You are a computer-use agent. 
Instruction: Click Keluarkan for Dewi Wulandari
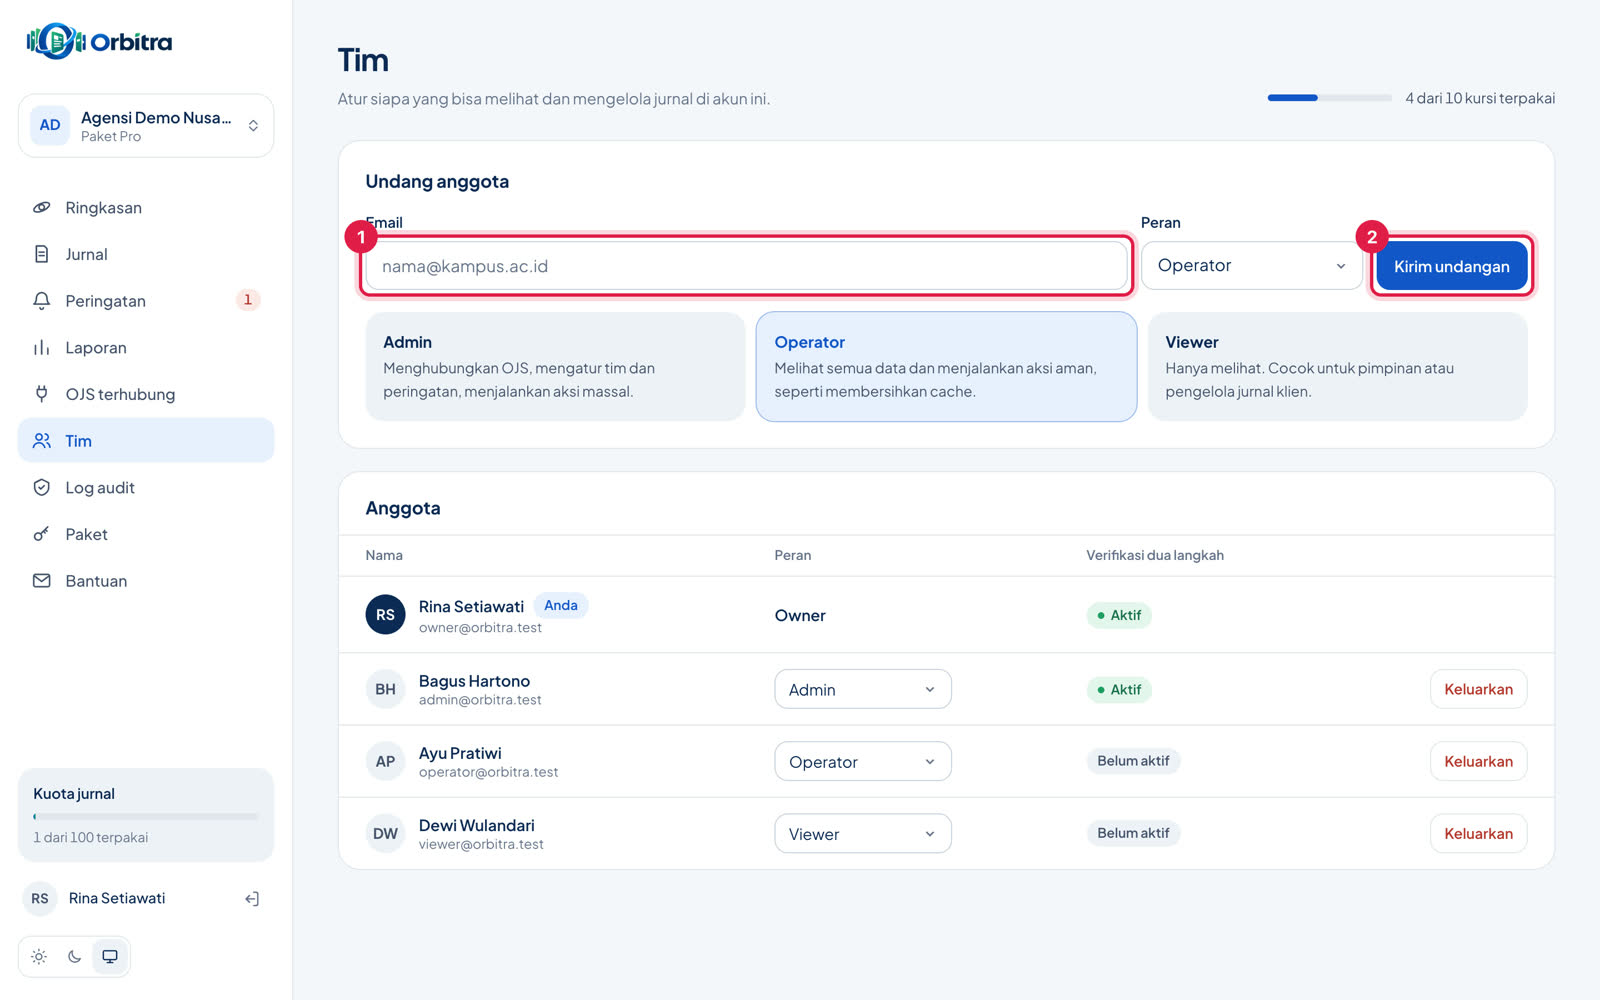click(x=1478, y=833)
